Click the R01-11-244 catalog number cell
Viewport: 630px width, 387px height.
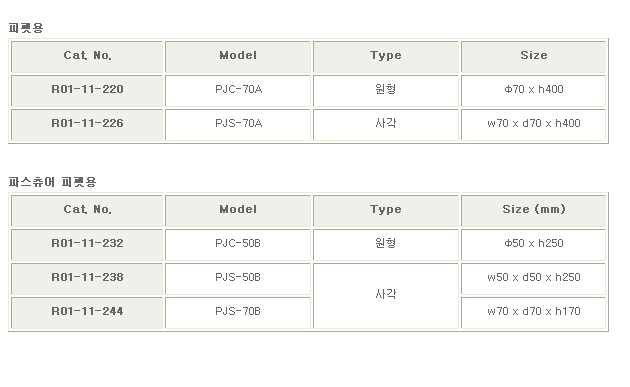tap(87, 313)
